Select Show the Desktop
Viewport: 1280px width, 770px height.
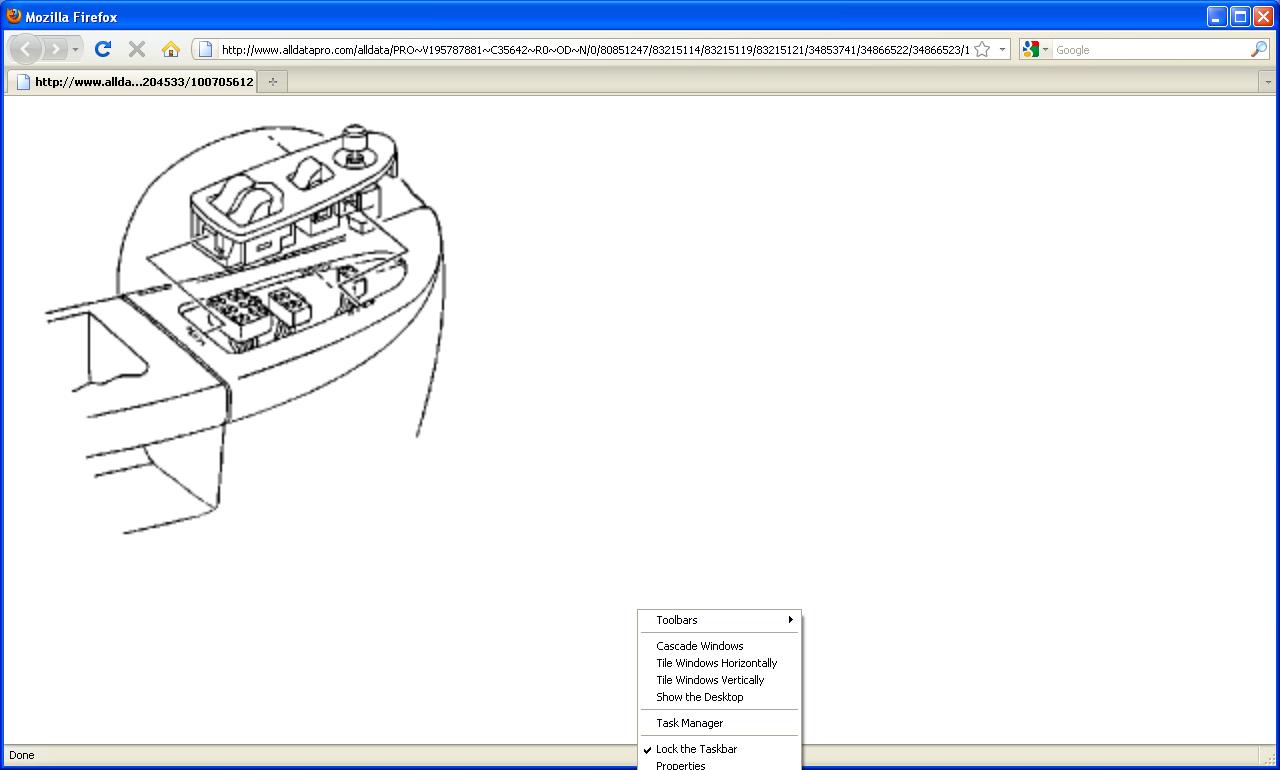[720, 697]
